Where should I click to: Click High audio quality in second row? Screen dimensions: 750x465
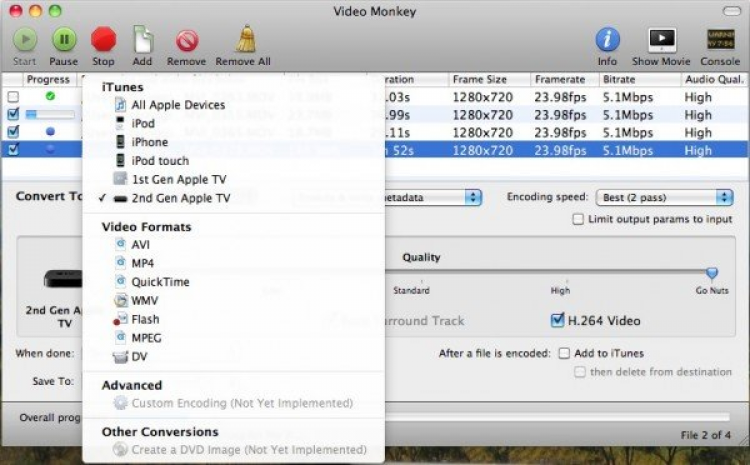698,115
